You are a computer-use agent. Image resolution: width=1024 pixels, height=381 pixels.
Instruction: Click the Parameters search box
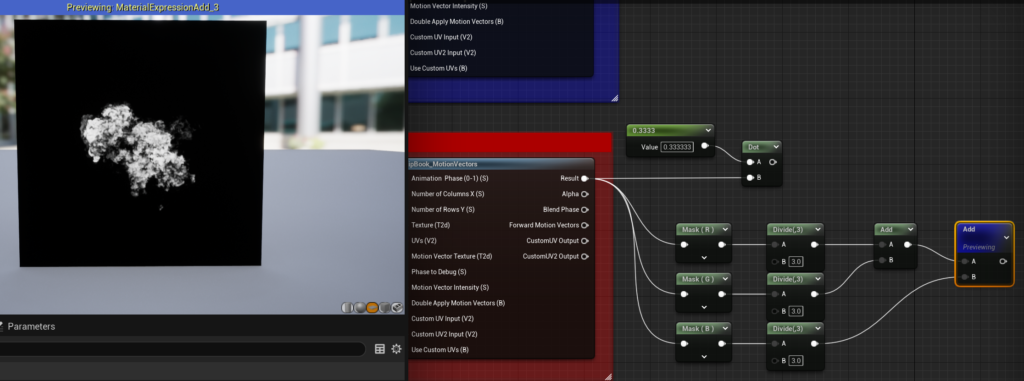pyautogui.click(x=182, y=349)
